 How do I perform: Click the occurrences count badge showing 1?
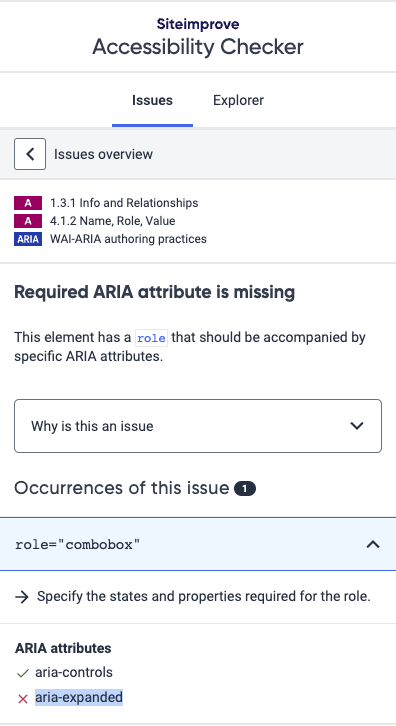[245, 488]
